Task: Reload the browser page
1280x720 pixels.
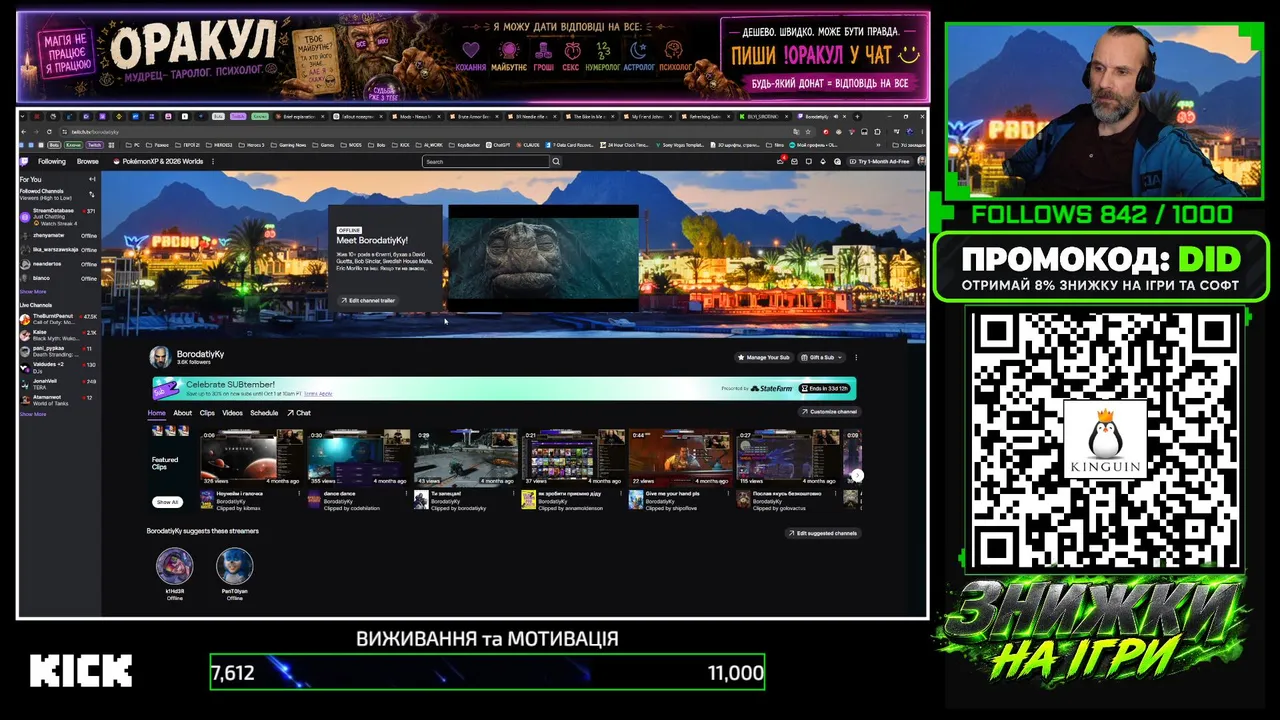Action: 50,131
